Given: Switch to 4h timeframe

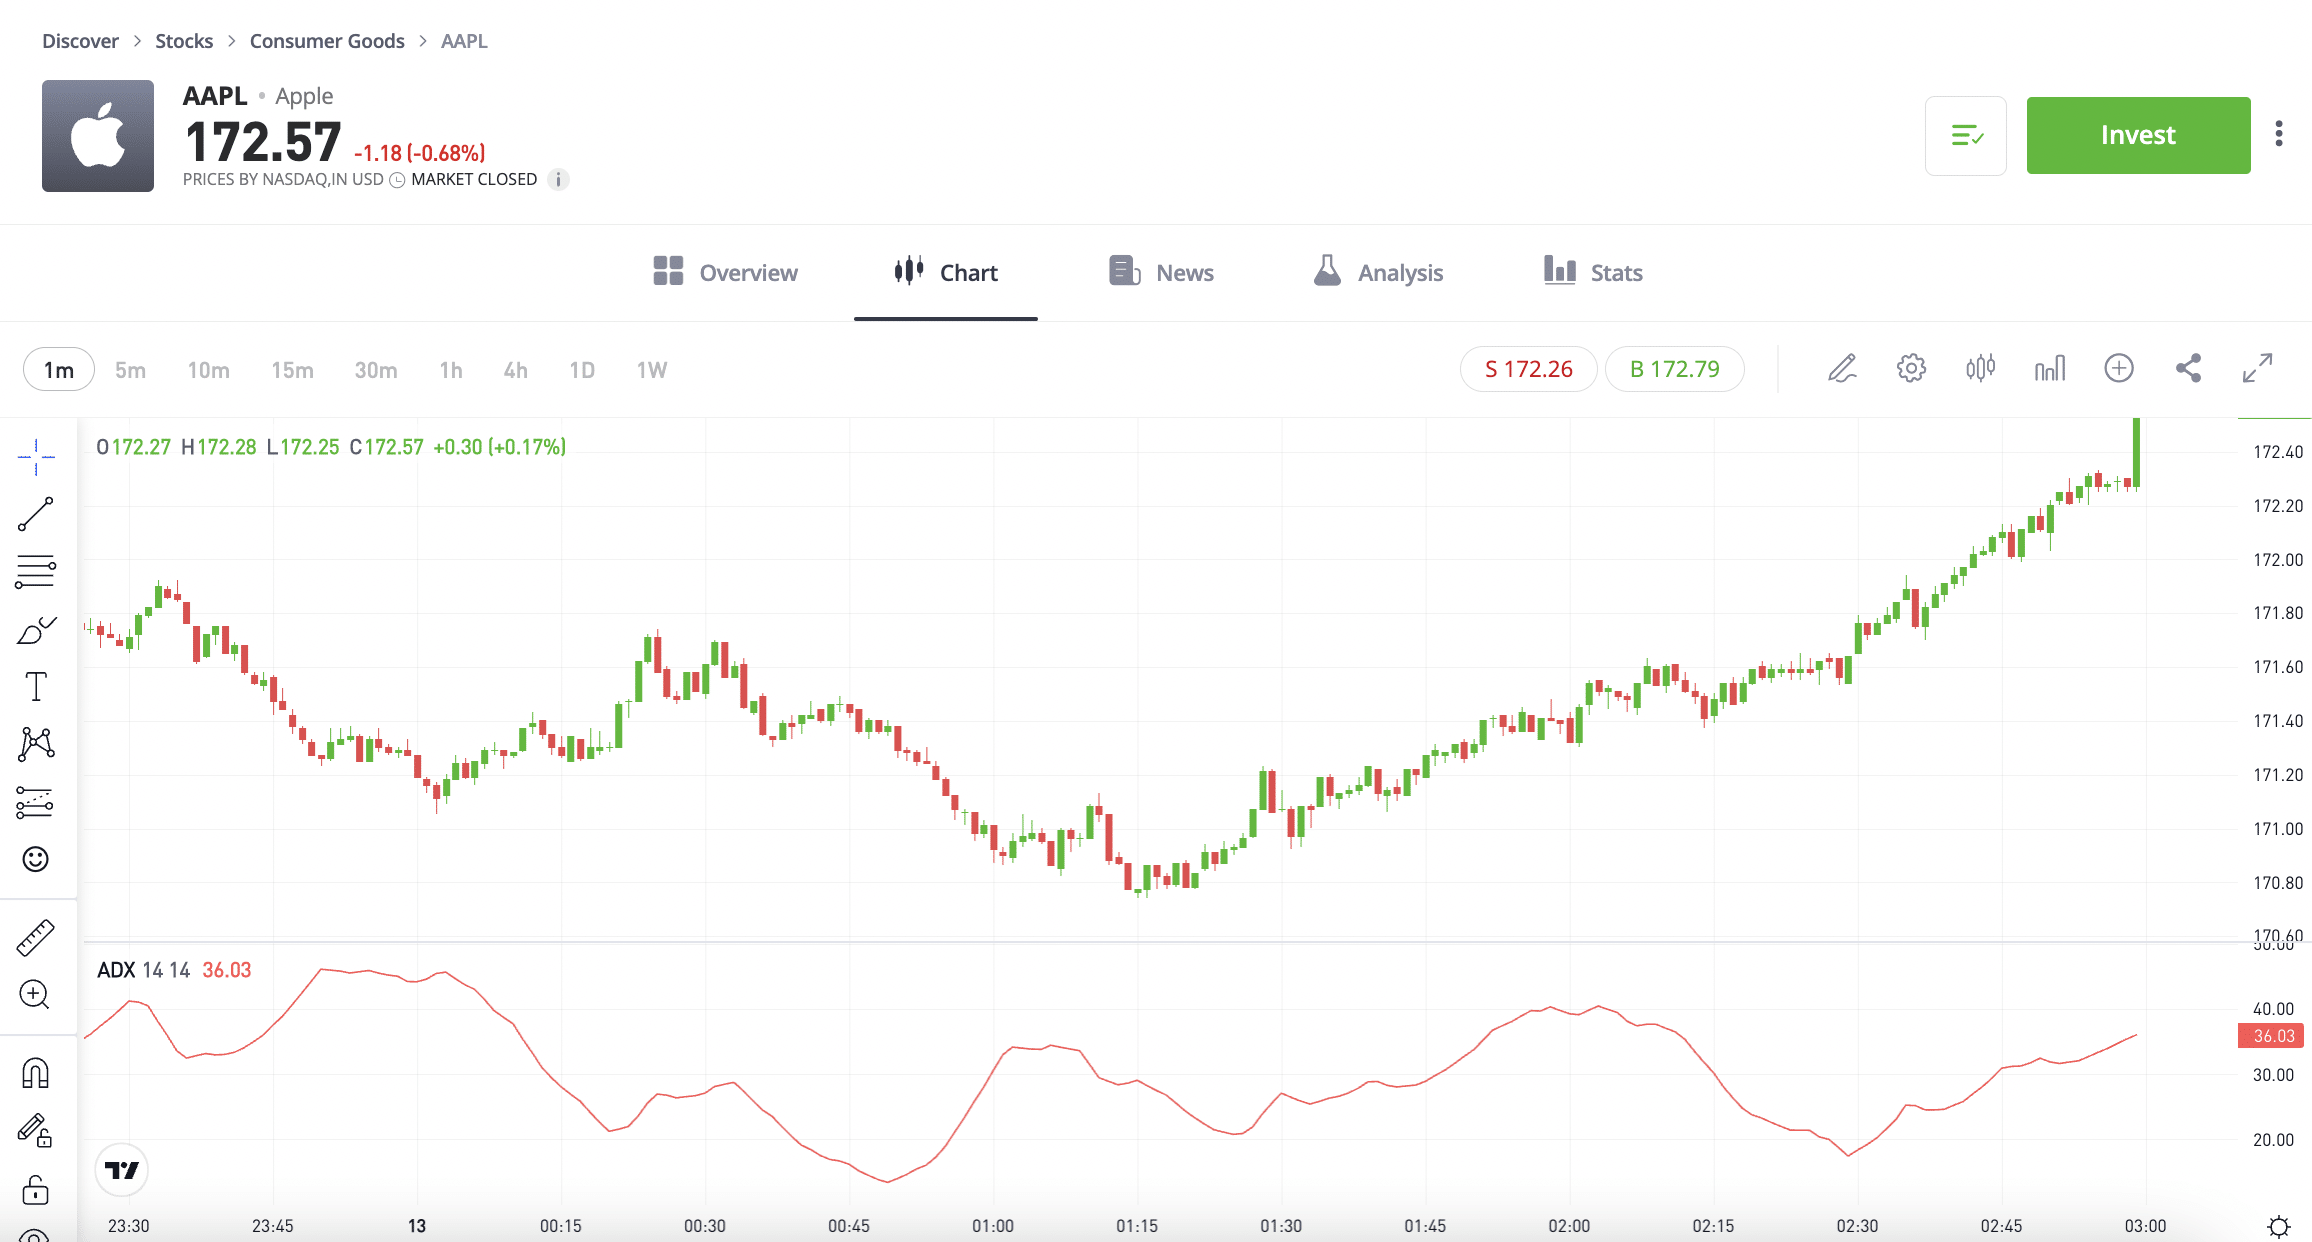Looking at the screenshot, I should click(x=515, y=370).
